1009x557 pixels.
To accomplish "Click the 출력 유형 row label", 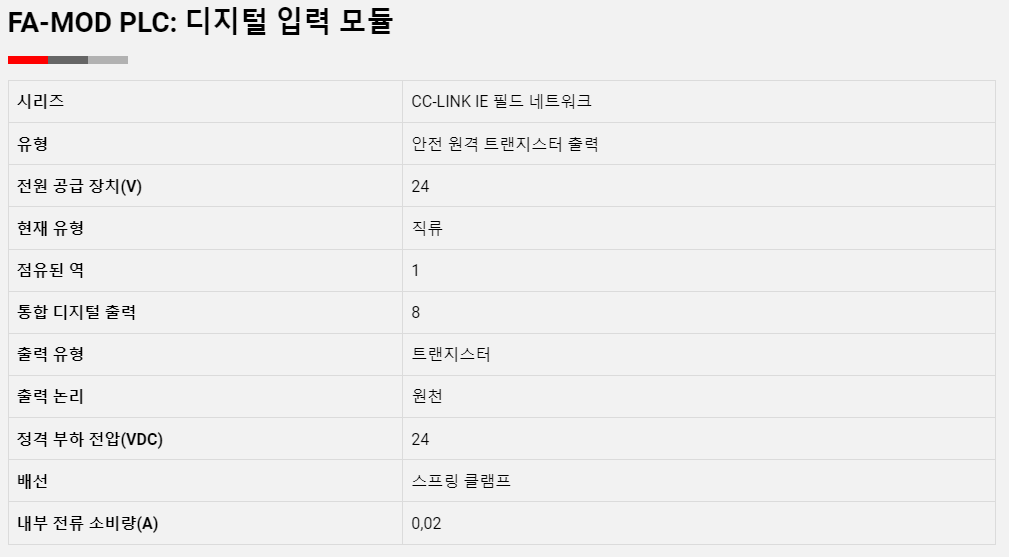I will click(50, 354).
